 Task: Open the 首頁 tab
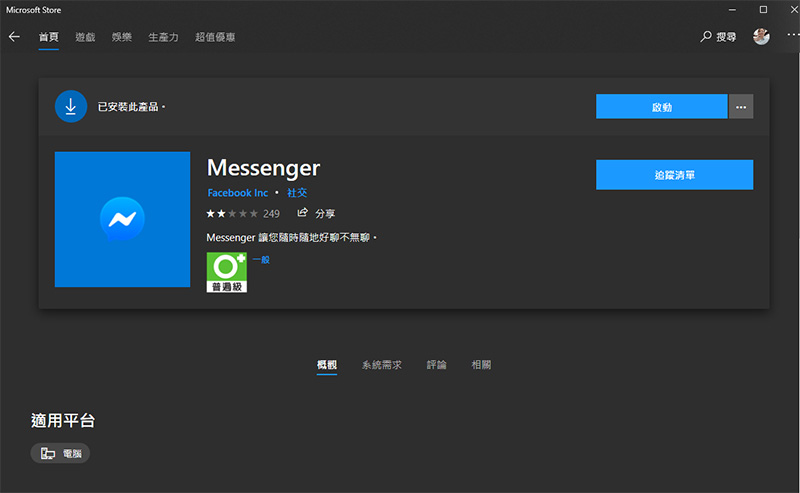(x=48, y=37)
